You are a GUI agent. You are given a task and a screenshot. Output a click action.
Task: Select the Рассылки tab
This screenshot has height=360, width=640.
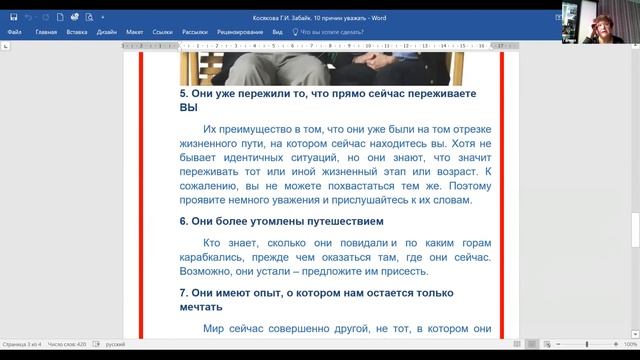click(195, 32)
